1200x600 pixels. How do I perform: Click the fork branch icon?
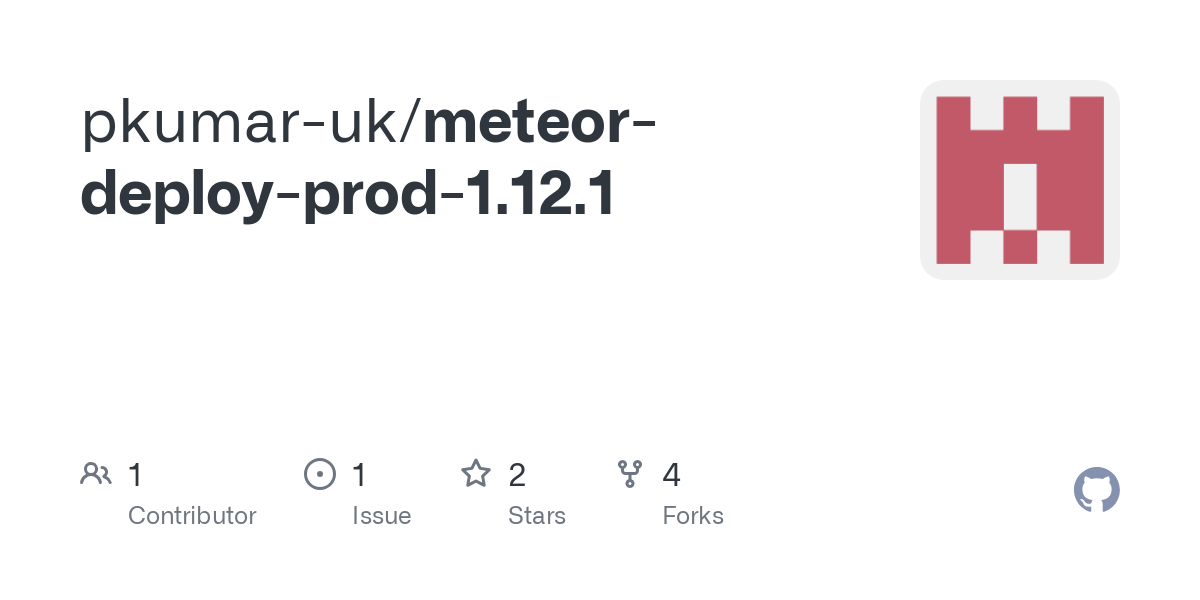[630, 474]
